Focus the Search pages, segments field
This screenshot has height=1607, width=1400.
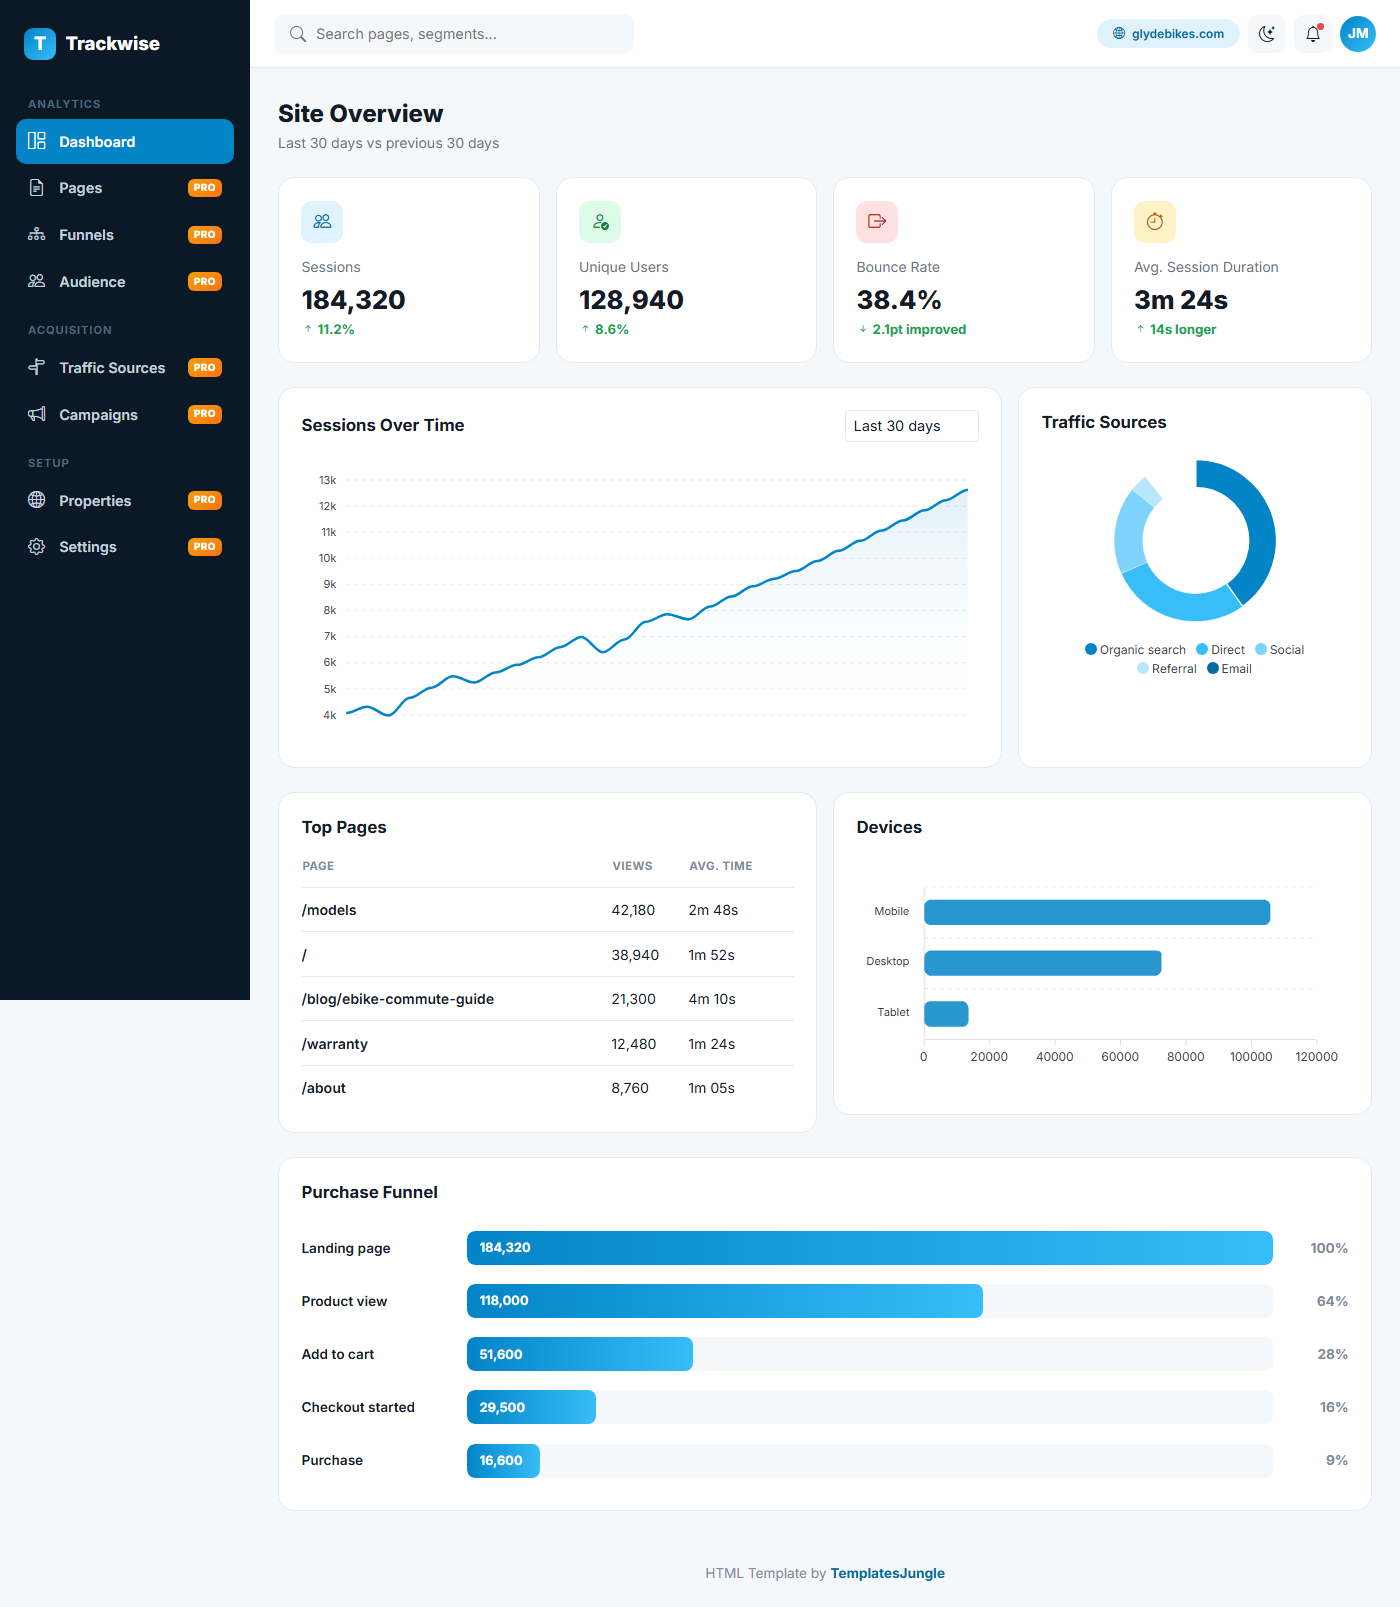pos(454,34)
